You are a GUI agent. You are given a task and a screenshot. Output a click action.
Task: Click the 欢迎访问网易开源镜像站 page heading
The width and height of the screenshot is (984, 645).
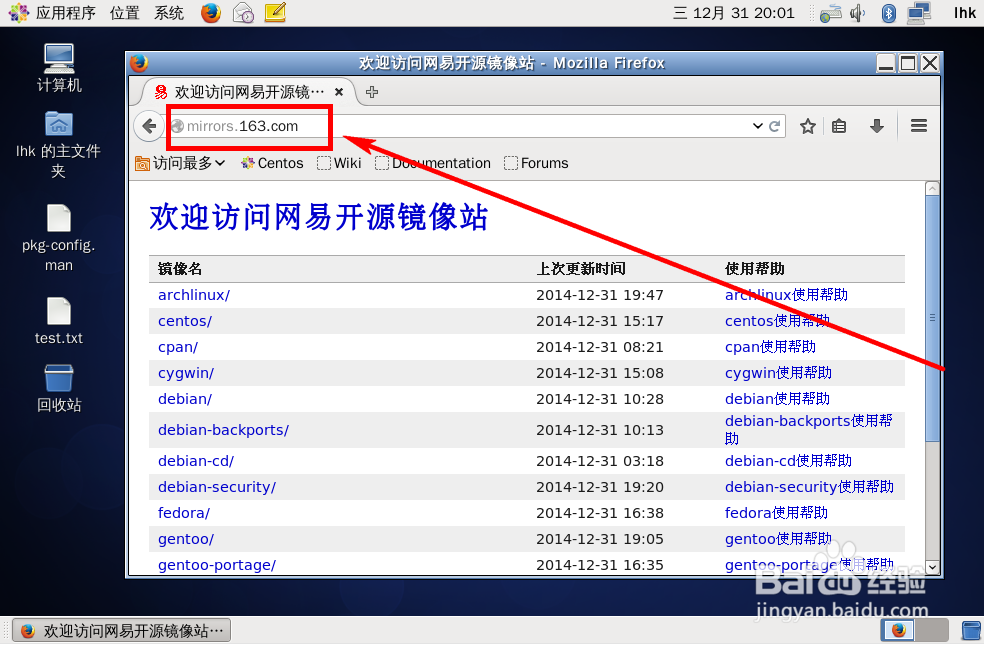click(x=319, y=217)
